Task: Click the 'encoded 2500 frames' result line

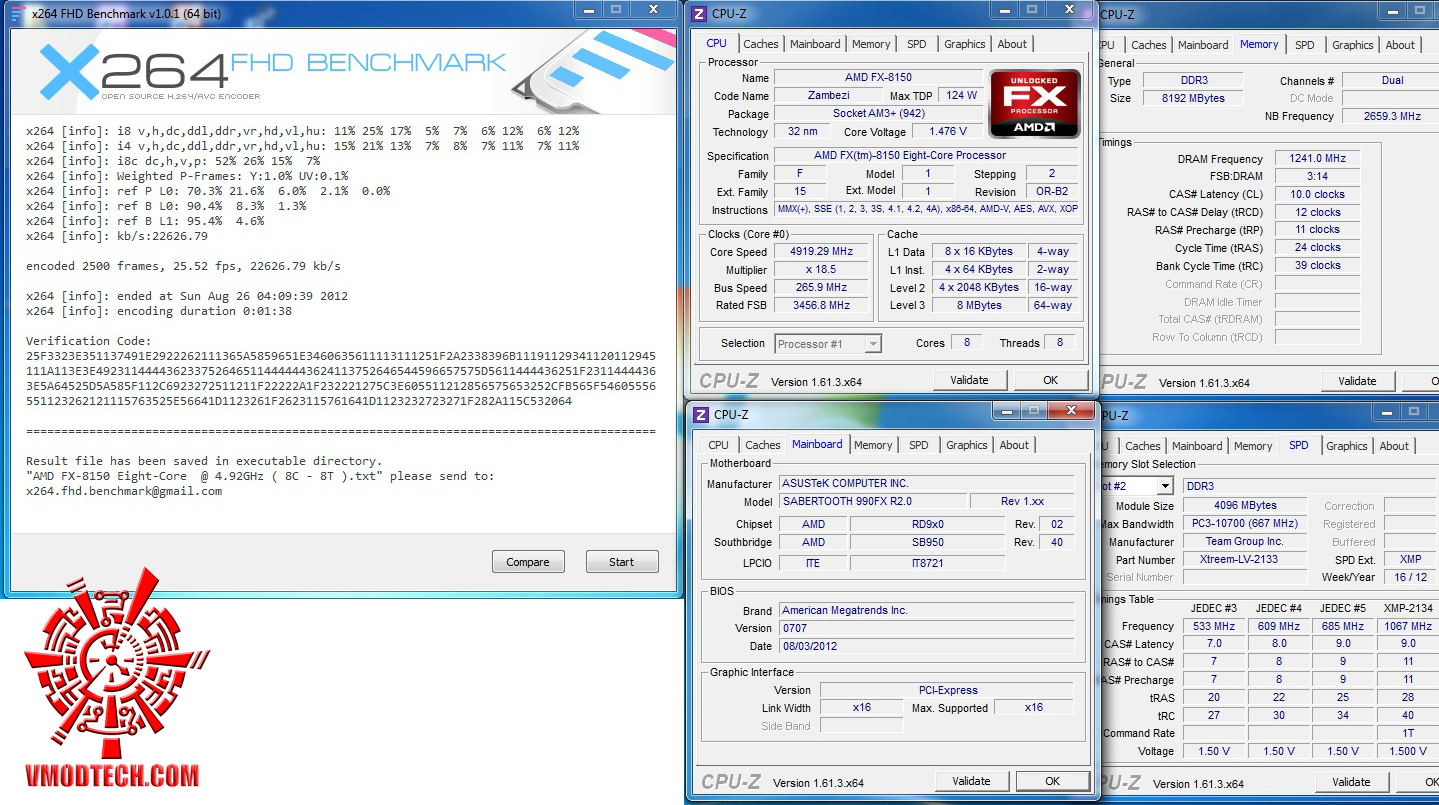Action: (183, 266)
